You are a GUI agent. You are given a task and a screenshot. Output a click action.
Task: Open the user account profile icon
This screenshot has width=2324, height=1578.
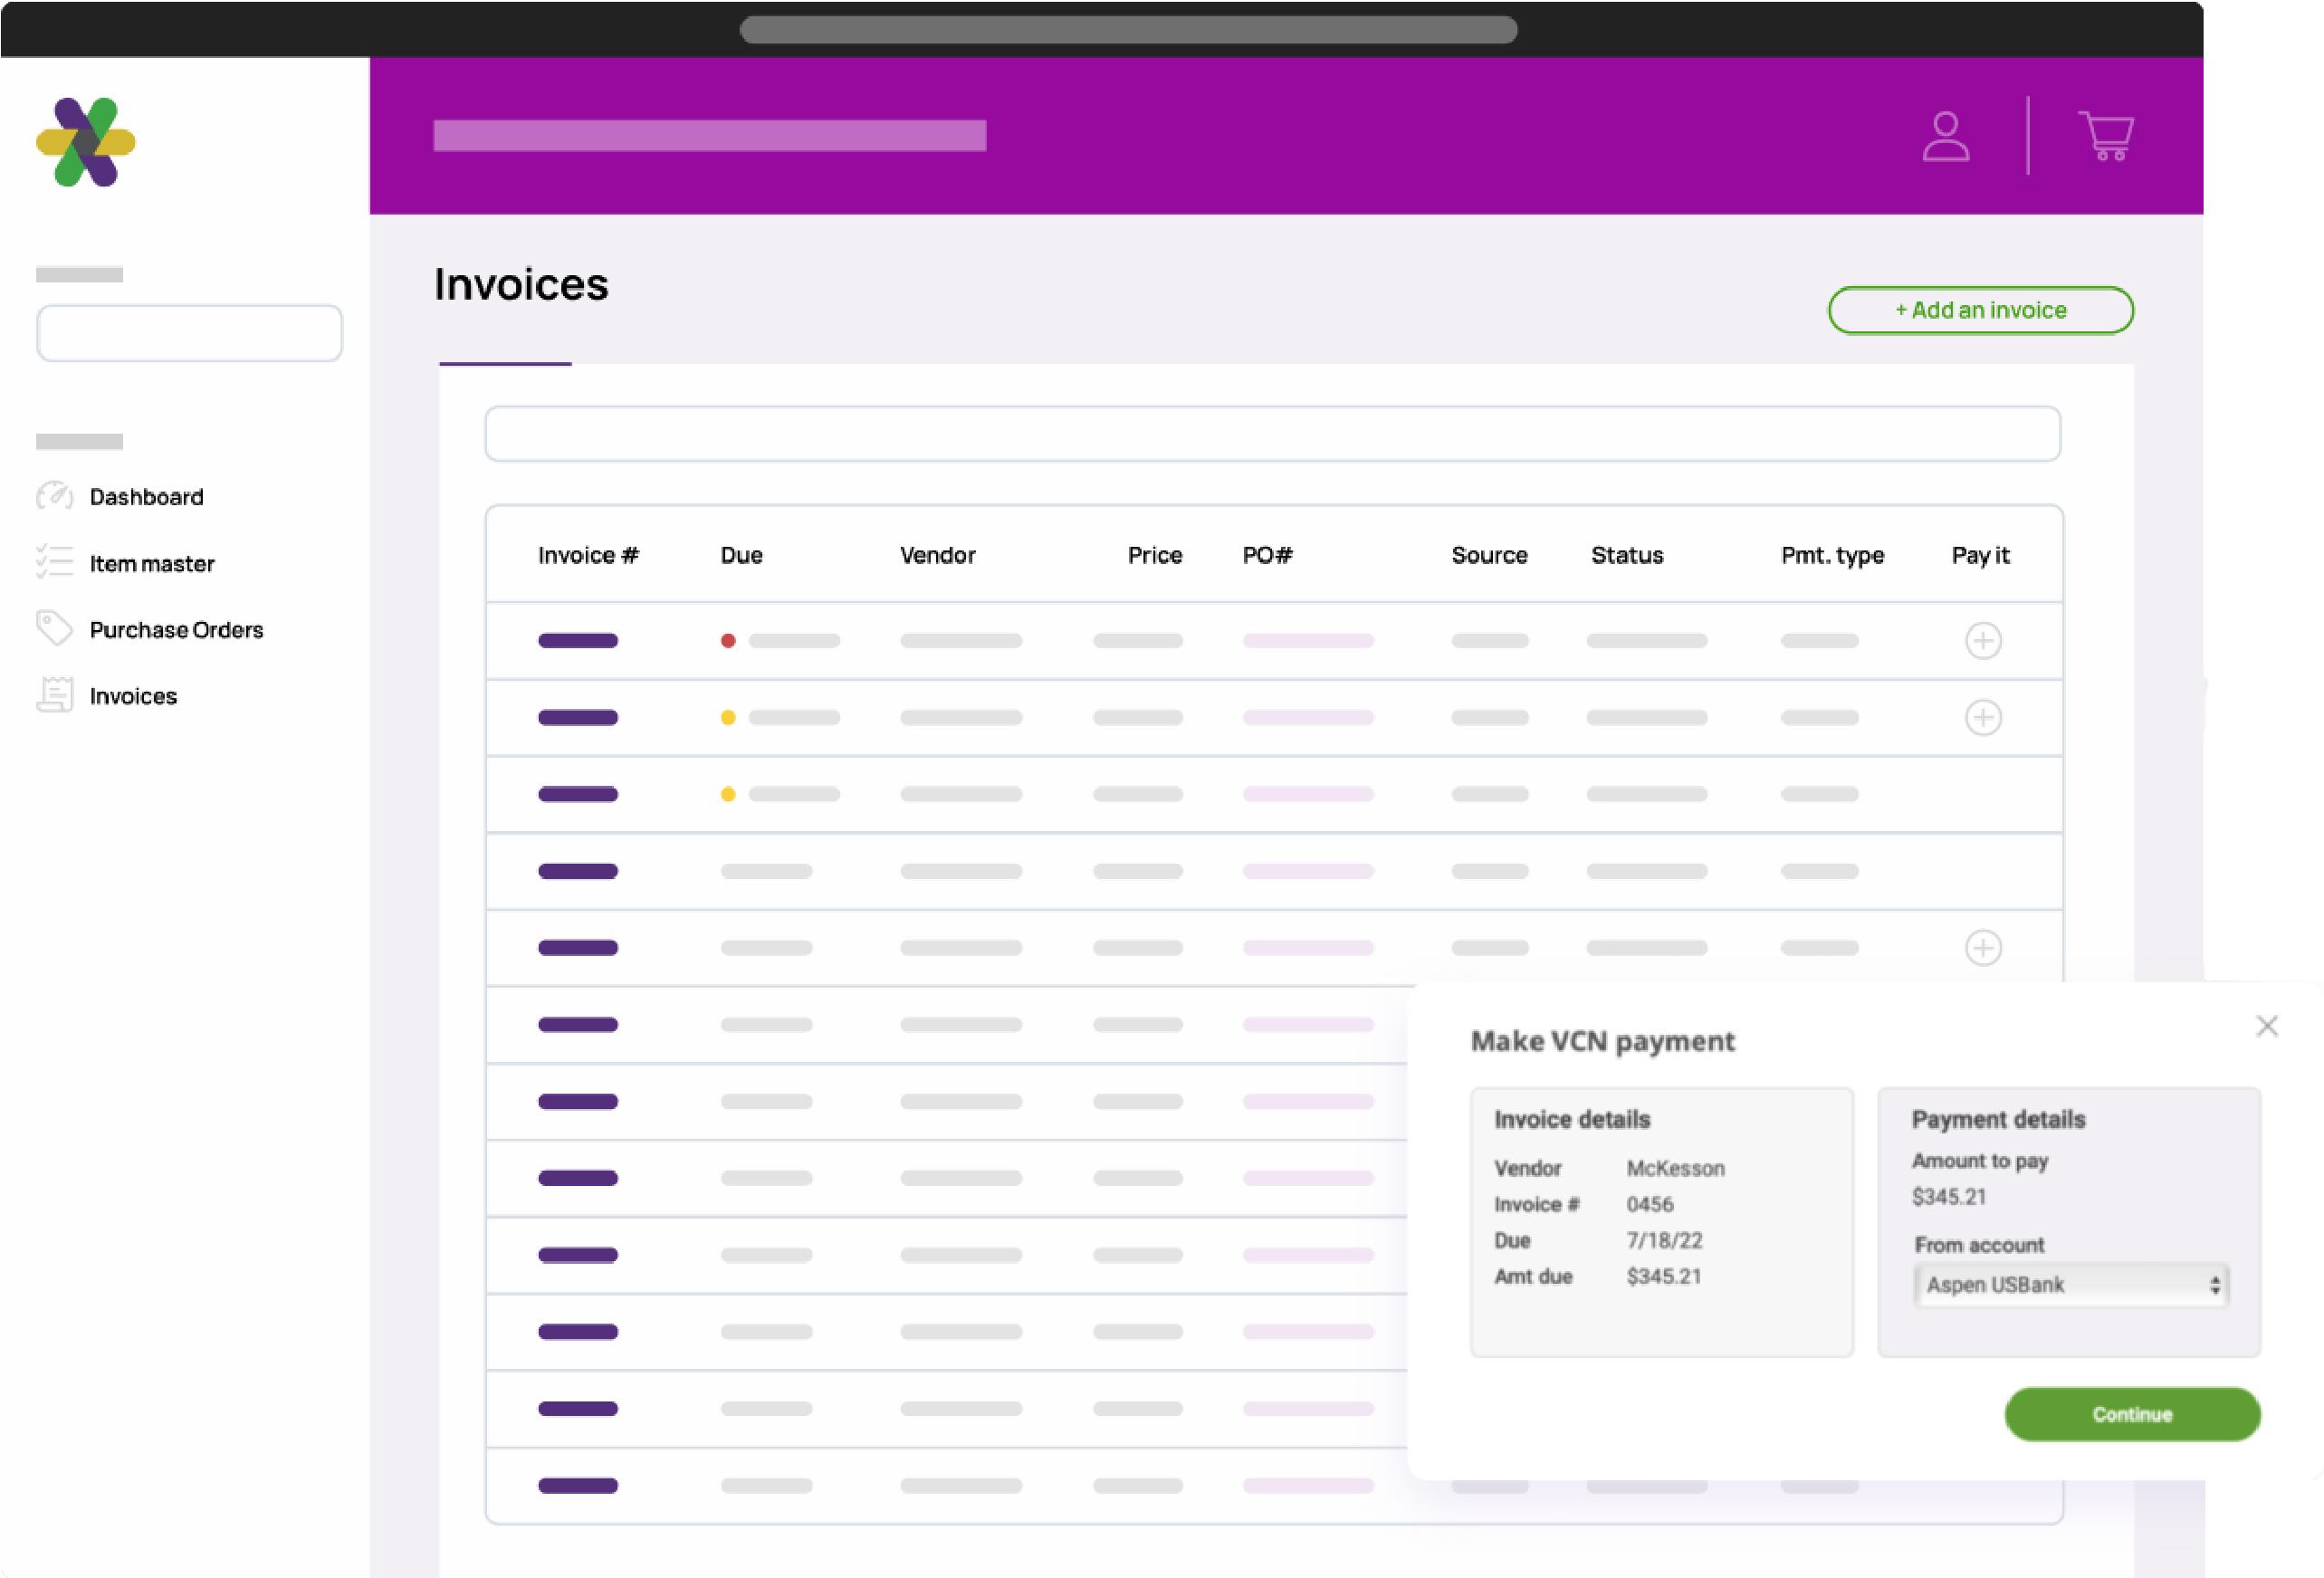click(1945, 136)
